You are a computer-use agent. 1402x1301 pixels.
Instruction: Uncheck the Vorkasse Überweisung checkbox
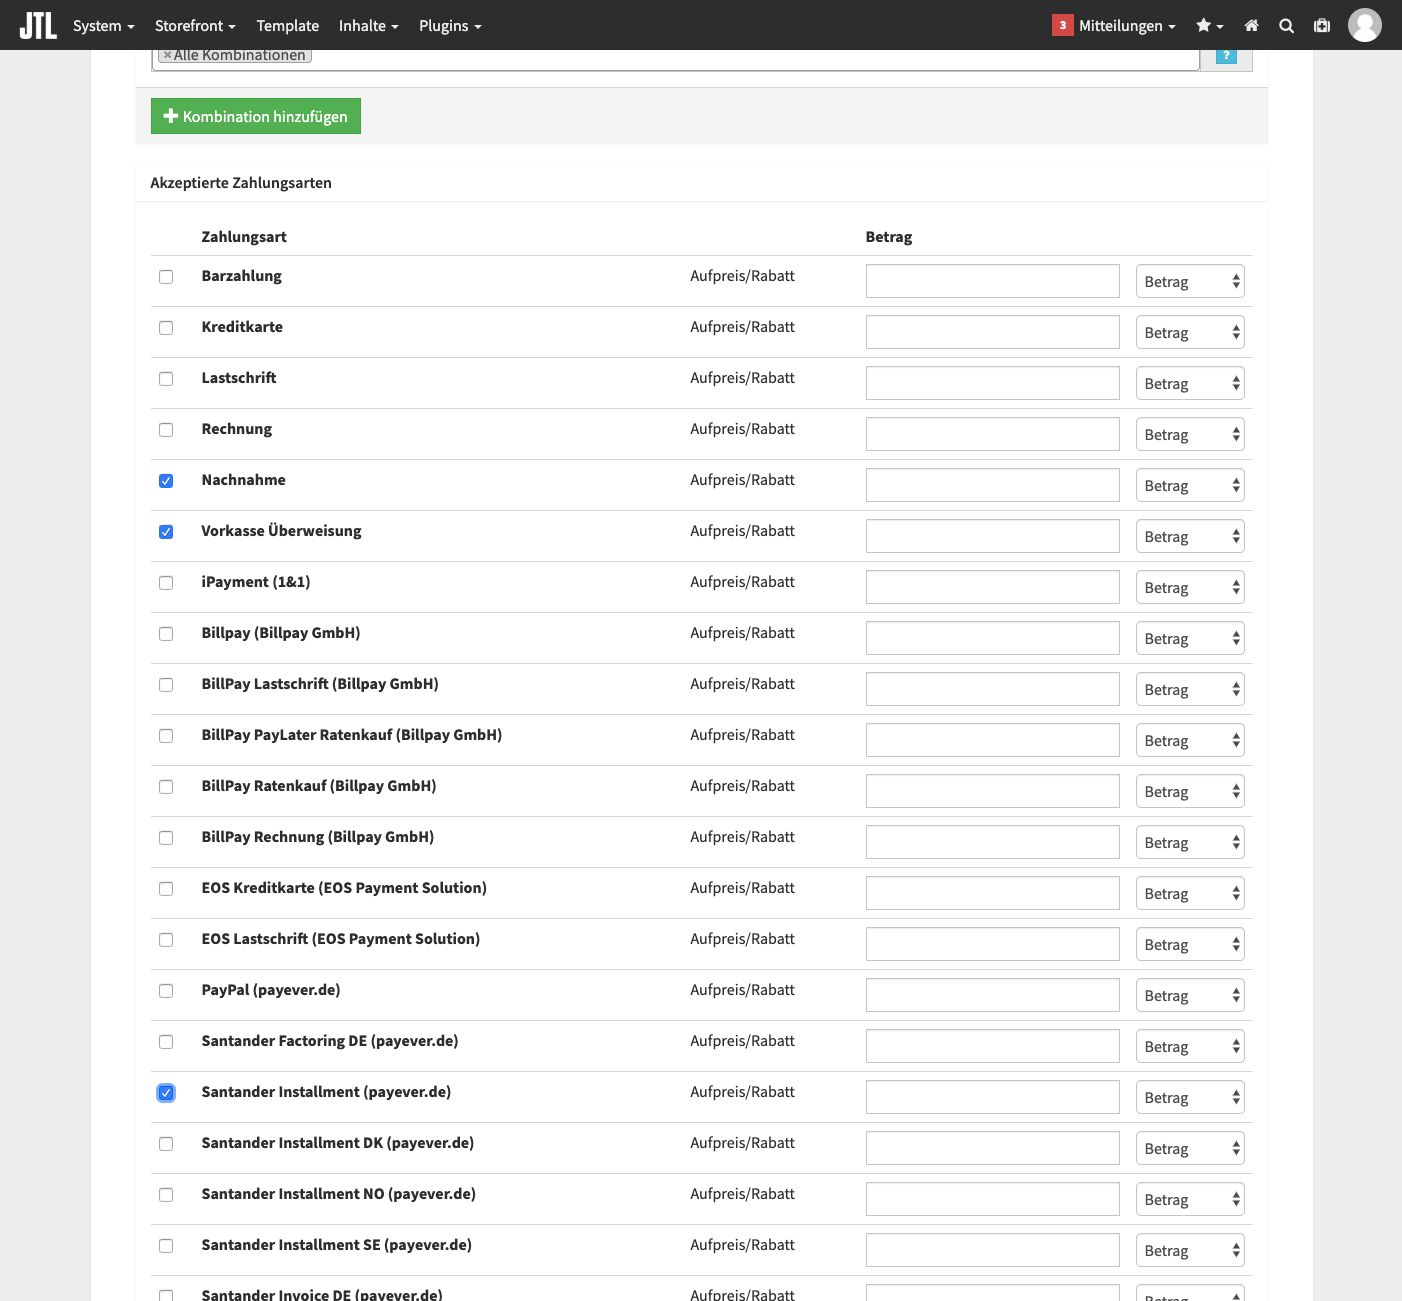coord(166,532)
